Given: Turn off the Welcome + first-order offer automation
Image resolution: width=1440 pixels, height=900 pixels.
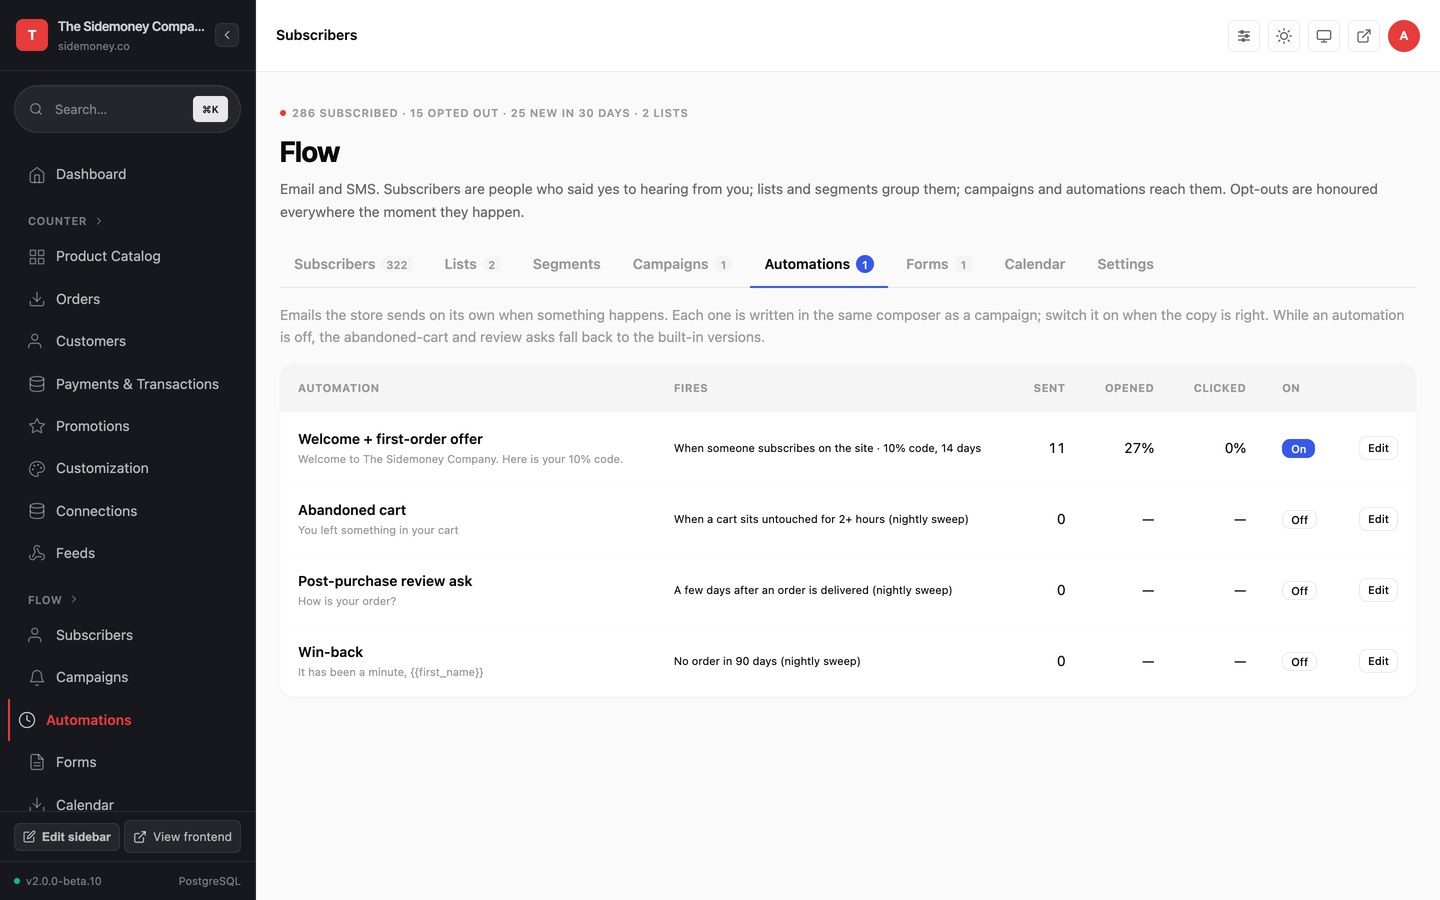Looking at the screenshot, I should coord(1298,449).
